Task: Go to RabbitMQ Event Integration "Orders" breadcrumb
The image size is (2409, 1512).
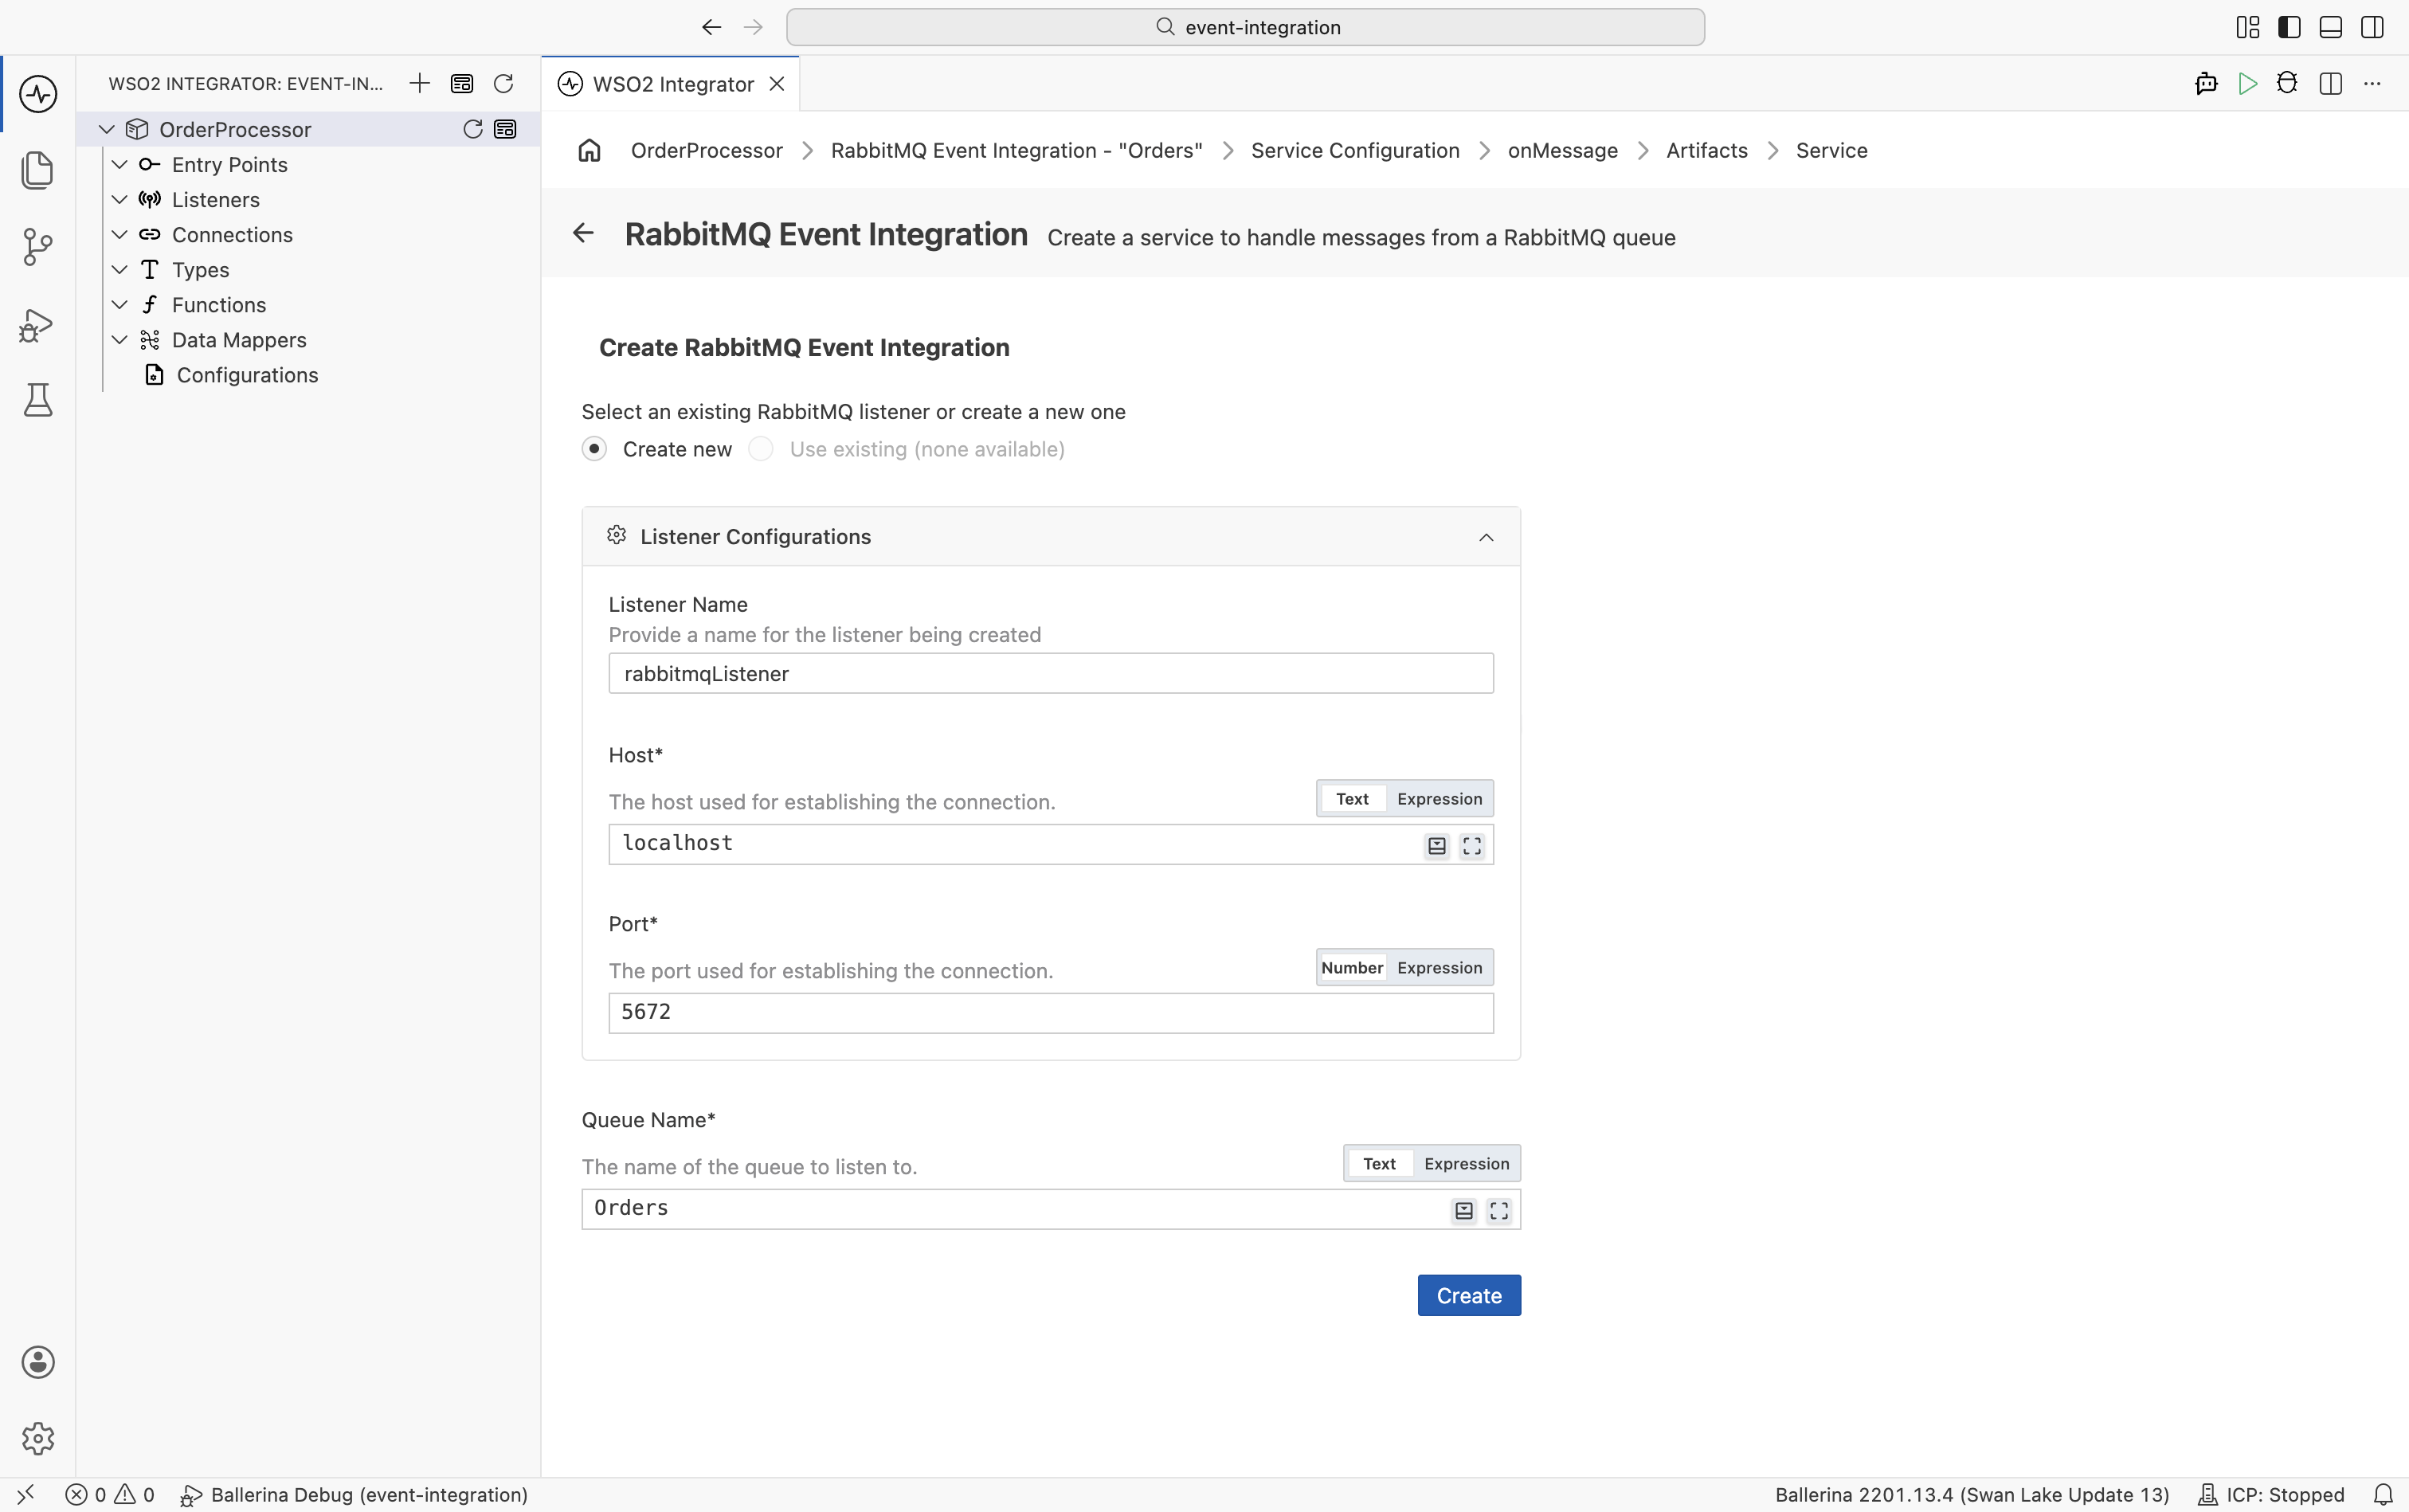Action: tap(1016, 150)
